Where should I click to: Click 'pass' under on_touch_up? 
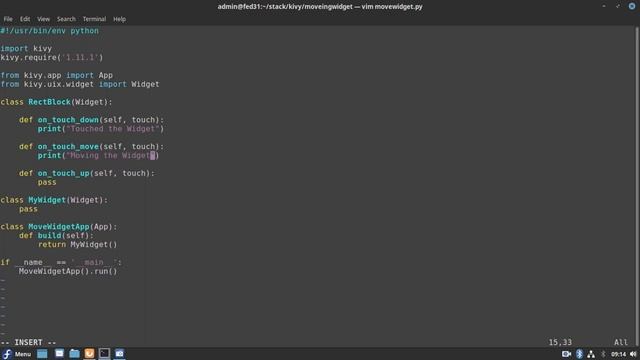(x=47, y=182)
